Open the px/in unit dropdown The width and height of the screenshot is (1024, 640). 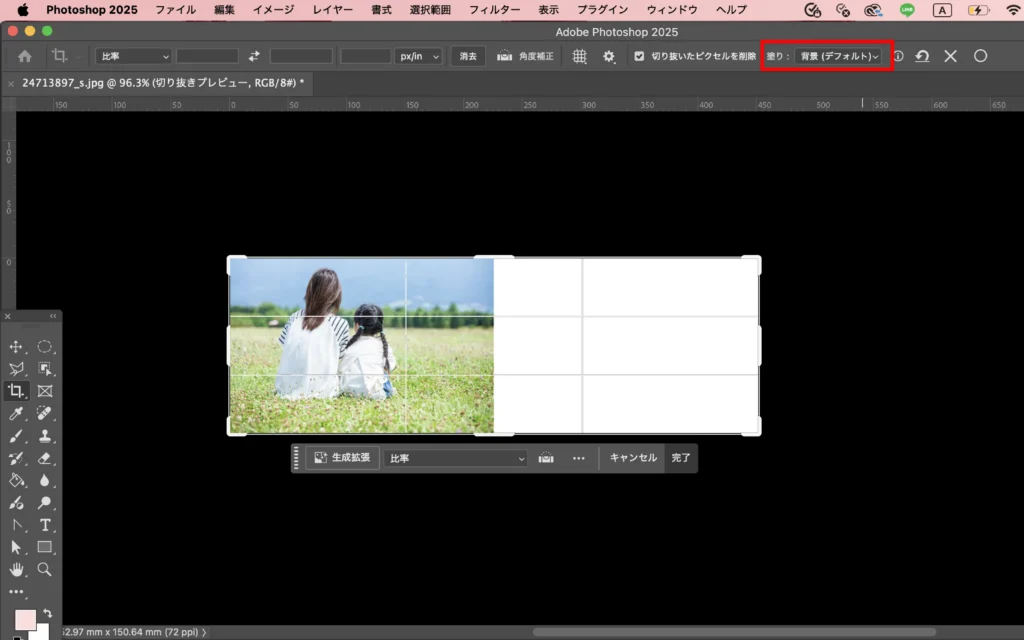(x=420, y=57)
